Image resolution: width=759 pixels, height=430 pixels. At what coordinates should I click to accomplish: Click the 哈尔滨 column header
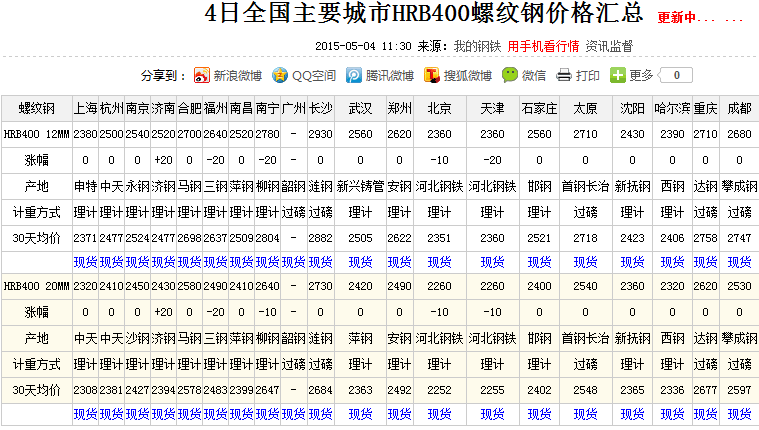point(672,108)
